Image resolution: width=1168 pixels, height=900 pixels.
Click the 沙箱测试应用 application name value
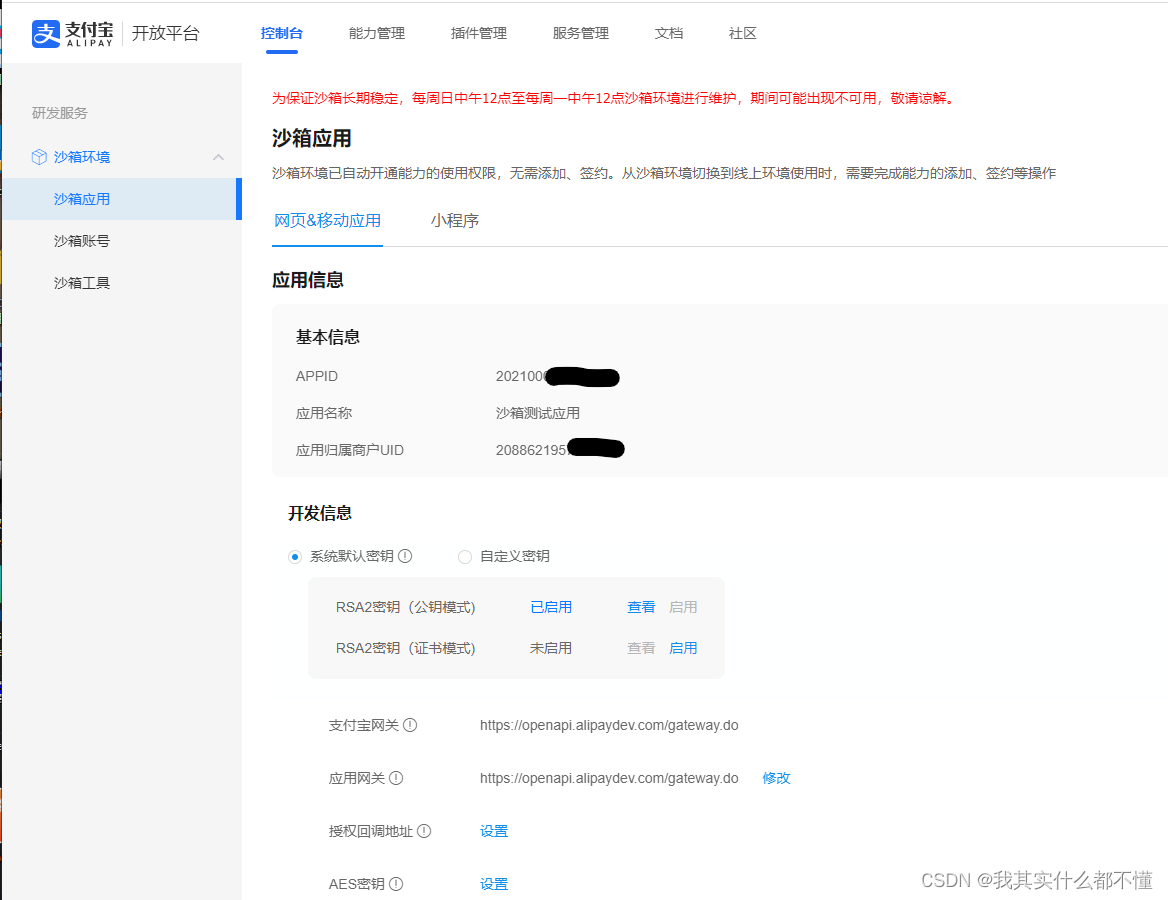pos(538,413)
